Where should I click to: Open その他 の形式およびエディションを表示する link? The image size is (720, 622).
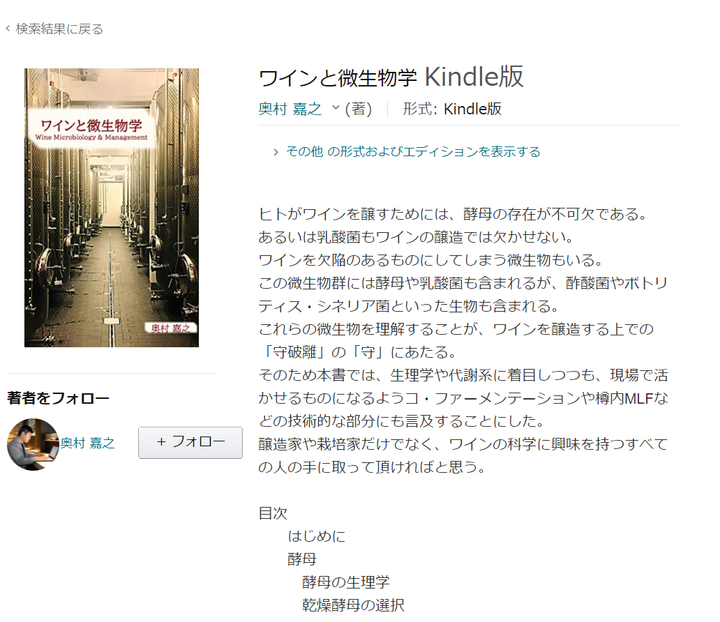413,151
